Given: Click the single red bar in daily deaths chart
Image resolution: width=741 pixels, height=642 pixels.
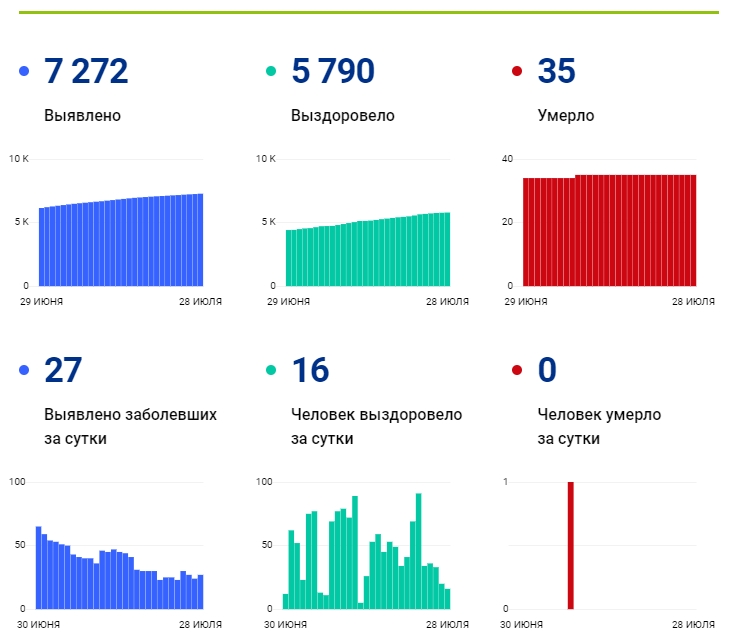Looking at the screenshot, I should coord(570,546).
